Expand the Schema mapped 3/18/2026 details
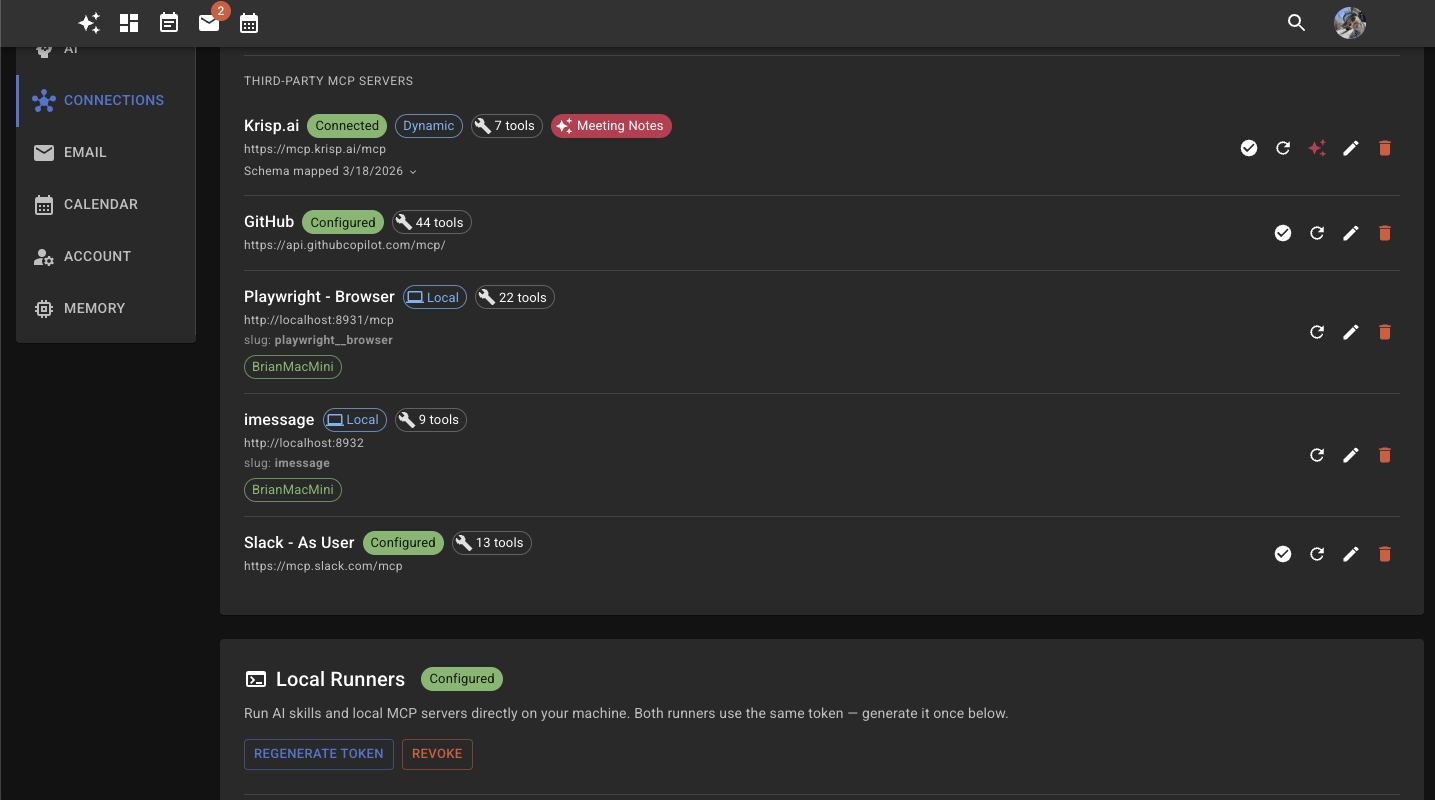The height and width of the screenshot is (800, 1435). click(x=331, y=171)
